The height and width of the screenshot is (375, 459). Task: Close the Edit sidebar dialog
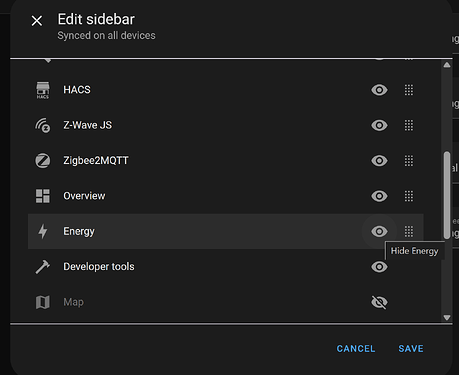click(37, 21)
